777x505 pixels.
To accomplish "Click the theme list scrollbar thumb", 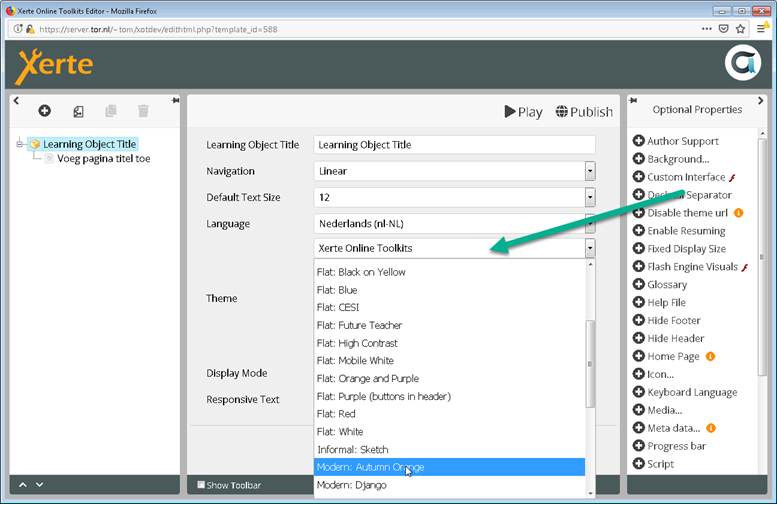I will [x=590, y=364].
